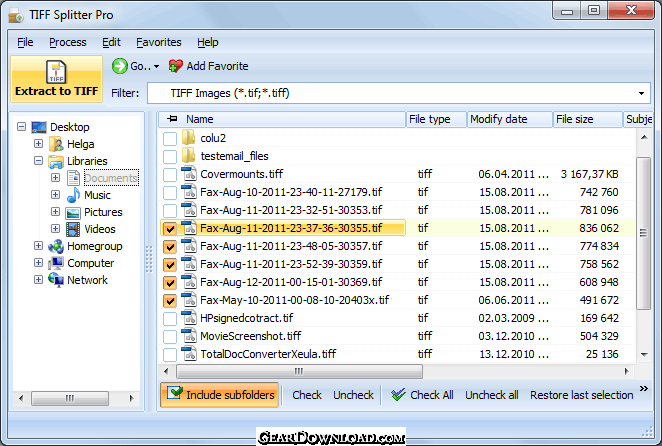Select the Libraries folder icon

(x=56, y=161)
